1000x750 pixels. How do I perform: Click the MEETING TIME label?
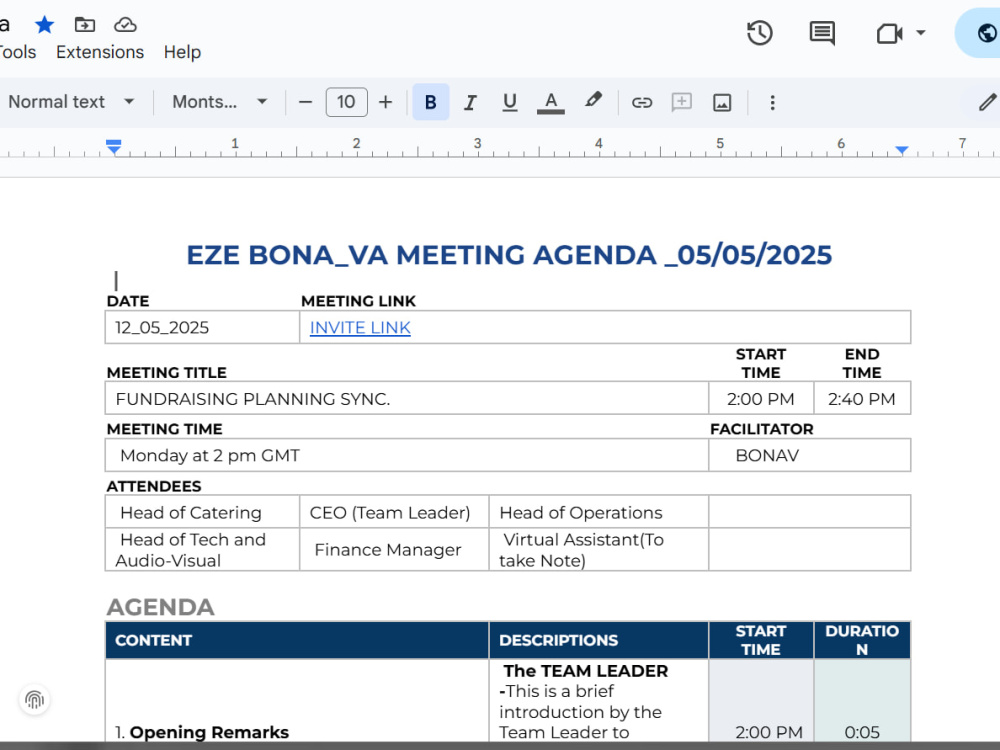165,429
